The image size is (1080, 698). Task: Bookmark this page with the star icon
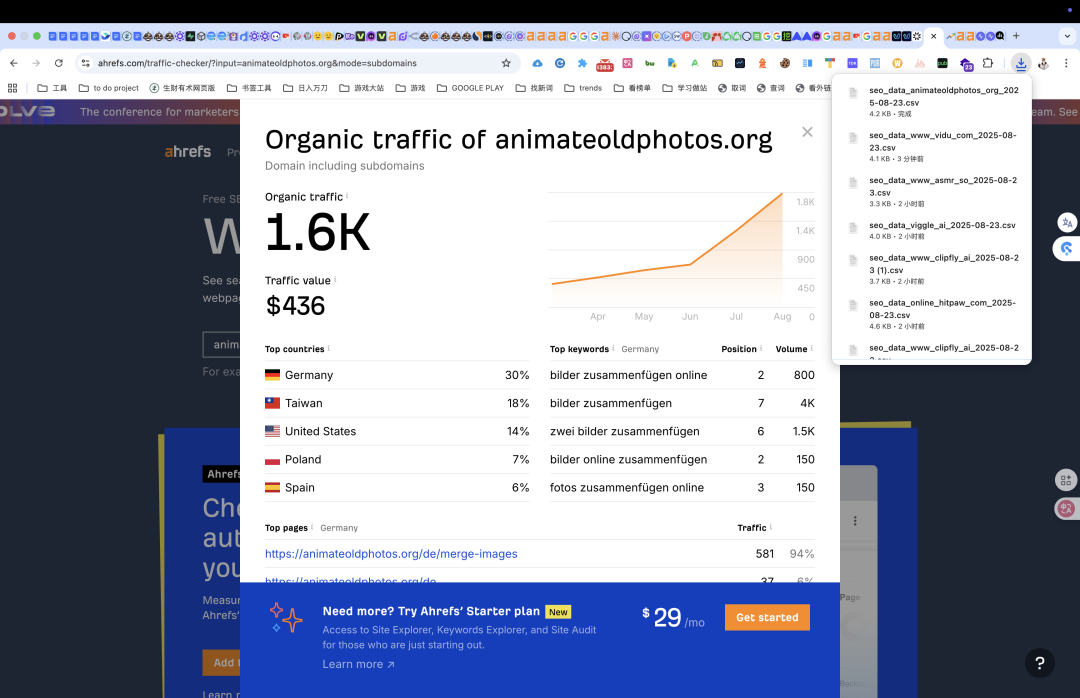pos(506,63)
